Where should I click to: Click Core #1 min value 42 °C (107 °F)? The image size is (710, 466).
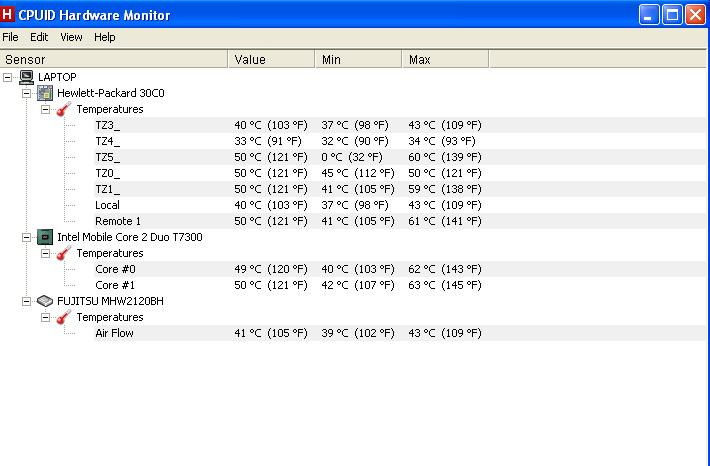pos(358,285)
